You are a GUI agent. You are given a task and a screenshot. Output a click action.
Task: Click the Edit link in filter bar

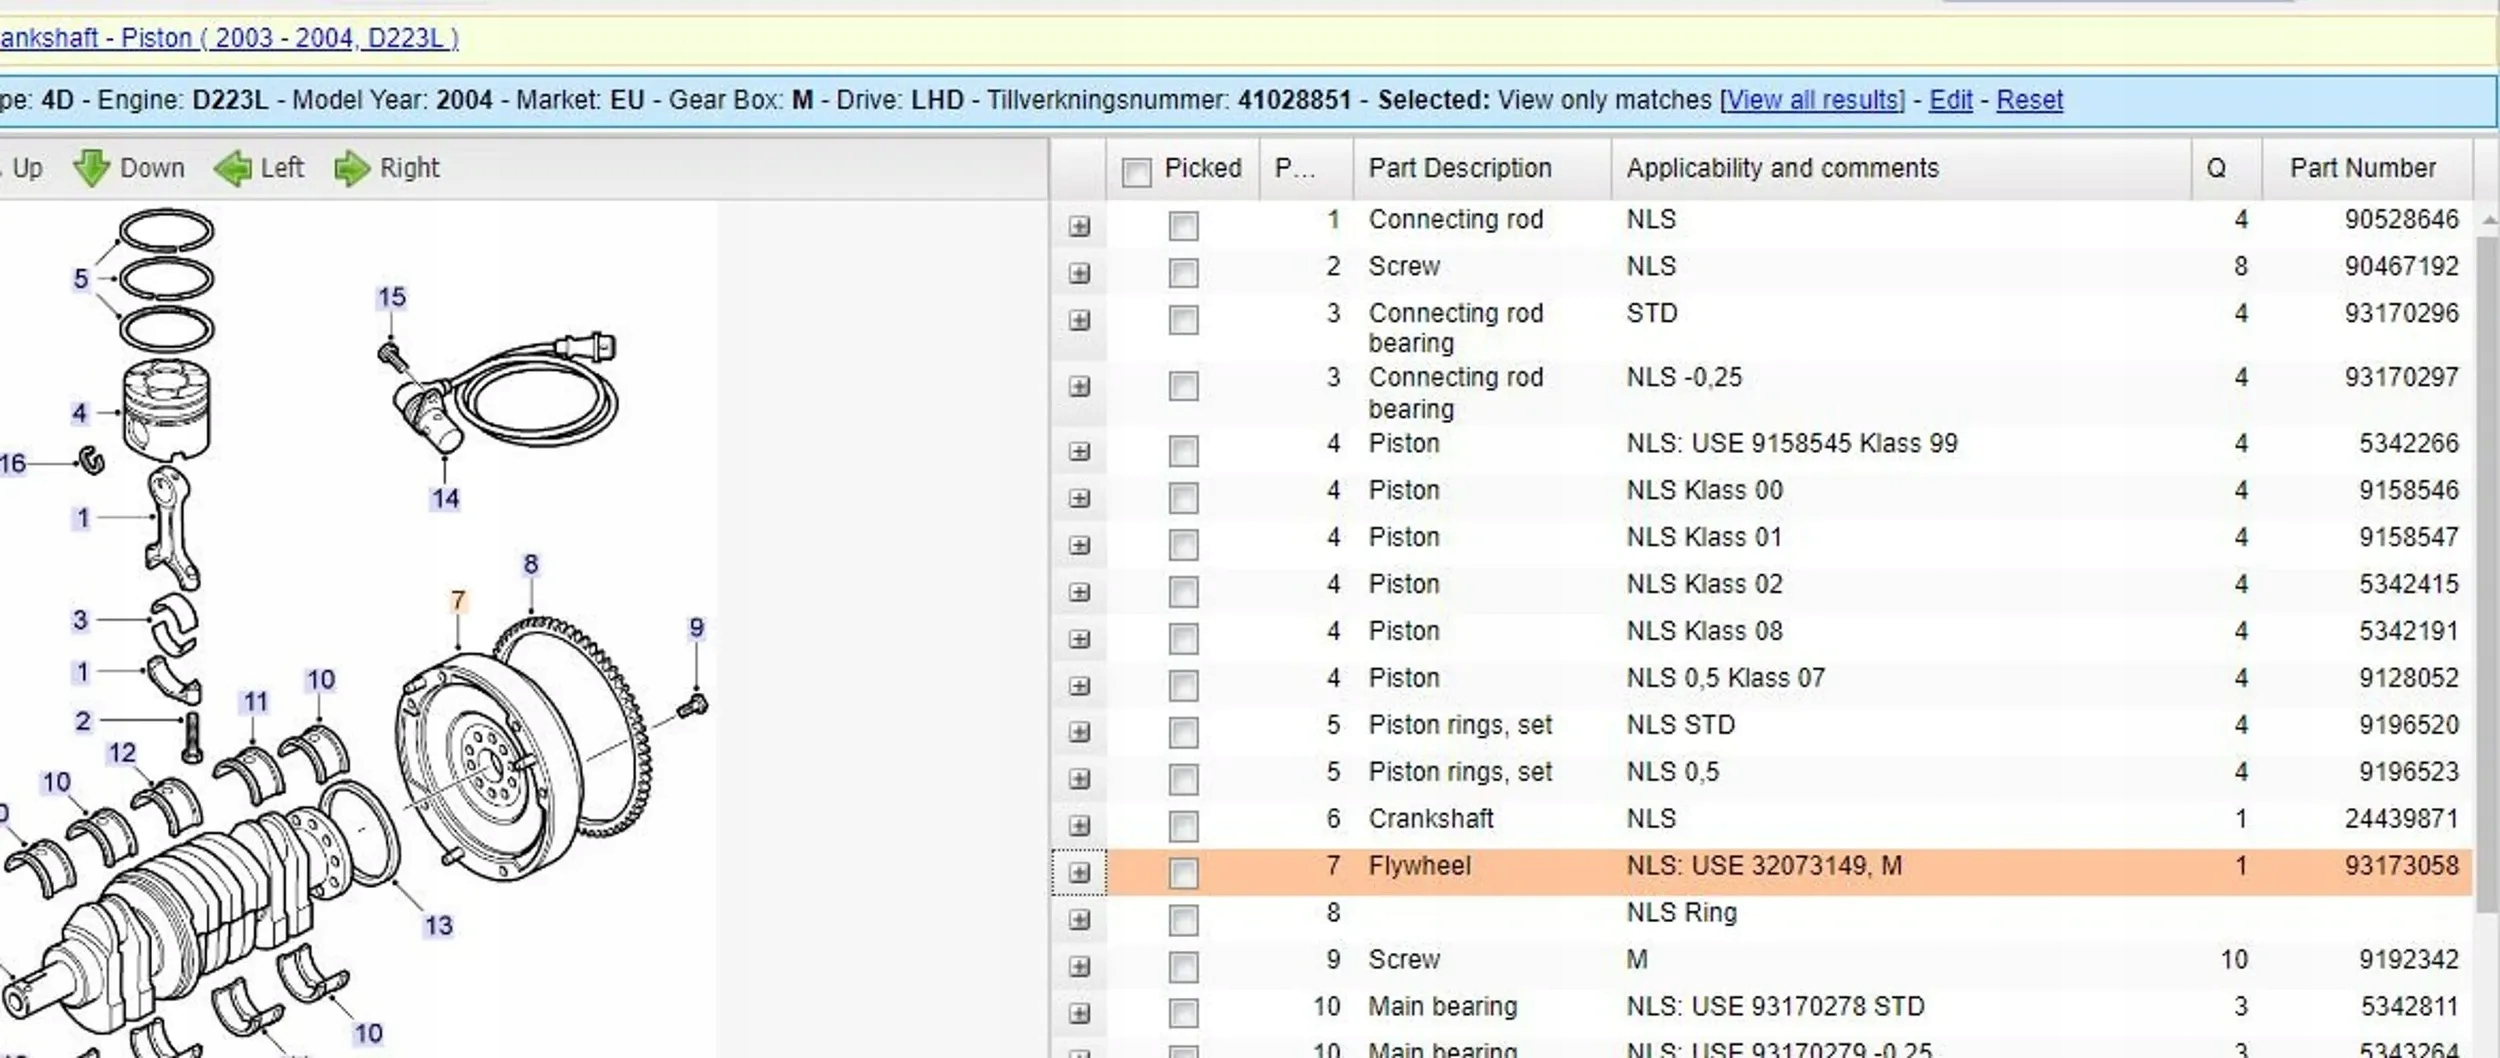1950,100
